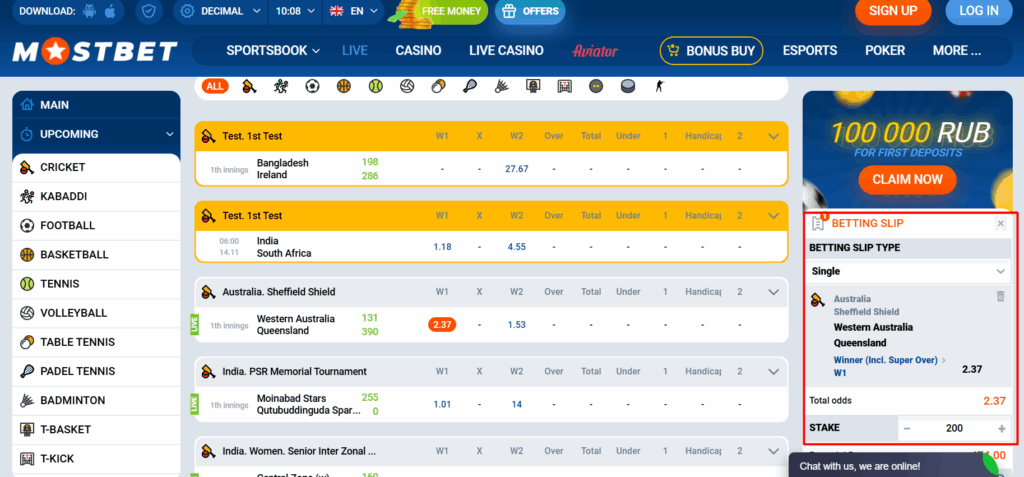Select Kabaddi in the sidebar
The width and height of the screenshot is (1024, 477).
[x=97, y=197]
